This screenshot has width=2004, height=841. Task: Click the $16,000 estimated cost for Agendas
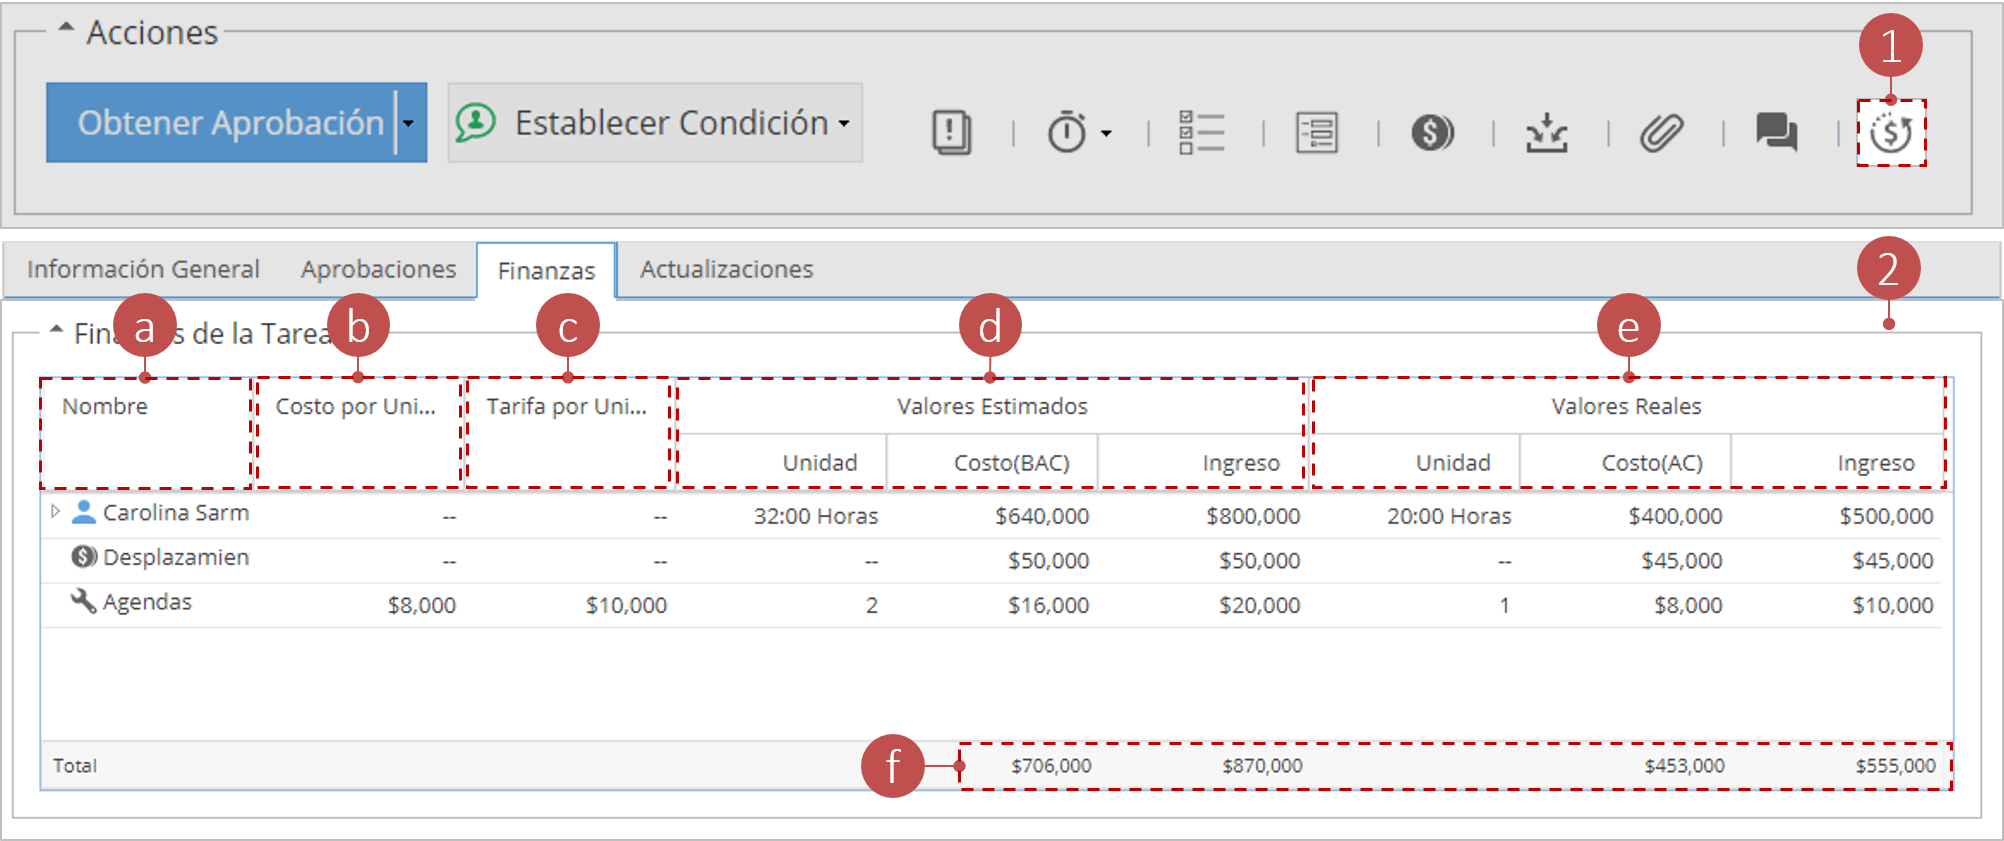tap(1048, 605)
